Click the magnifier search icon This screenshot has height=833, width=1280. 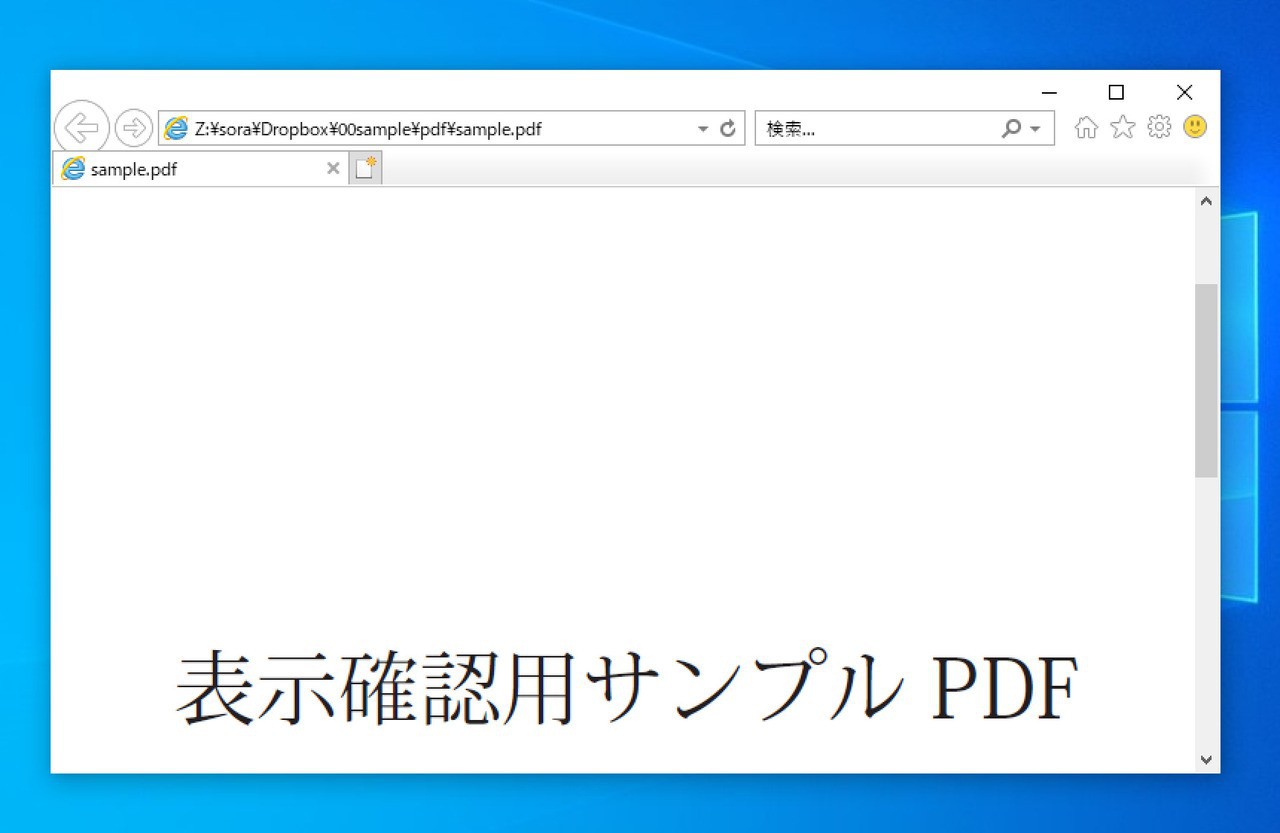point(1012,128)
